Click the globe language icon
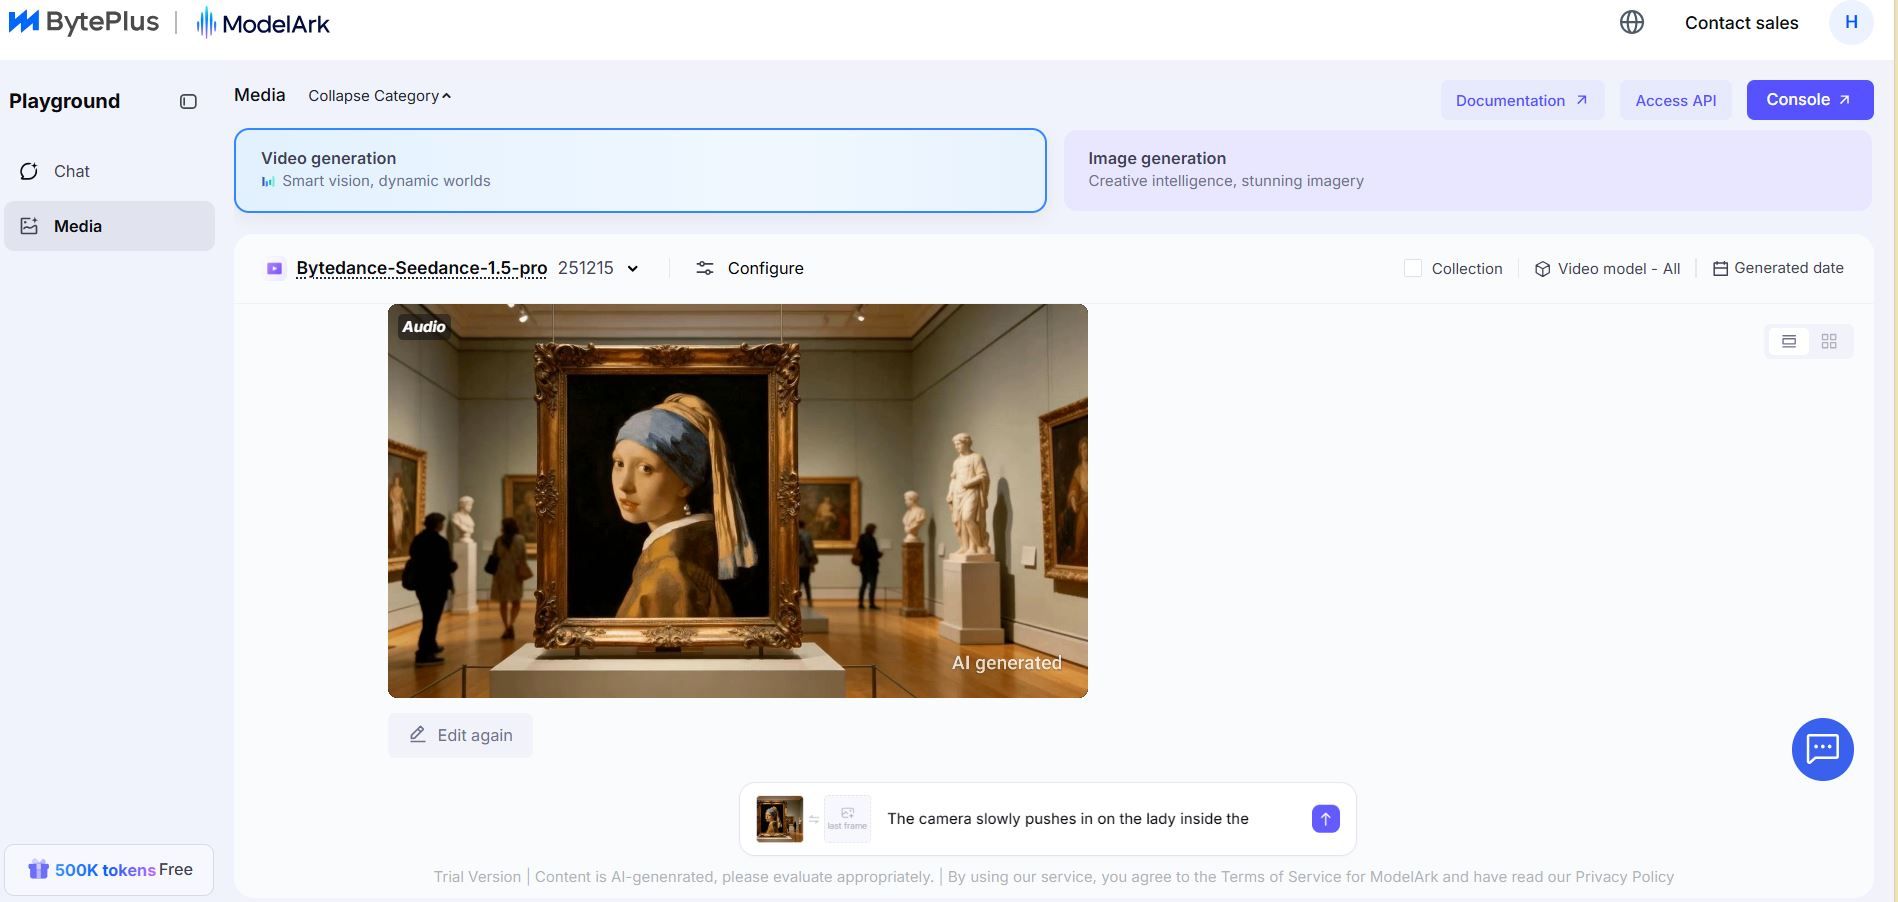This screenshot has width=1898, height=902. (x=1631, y=22)
